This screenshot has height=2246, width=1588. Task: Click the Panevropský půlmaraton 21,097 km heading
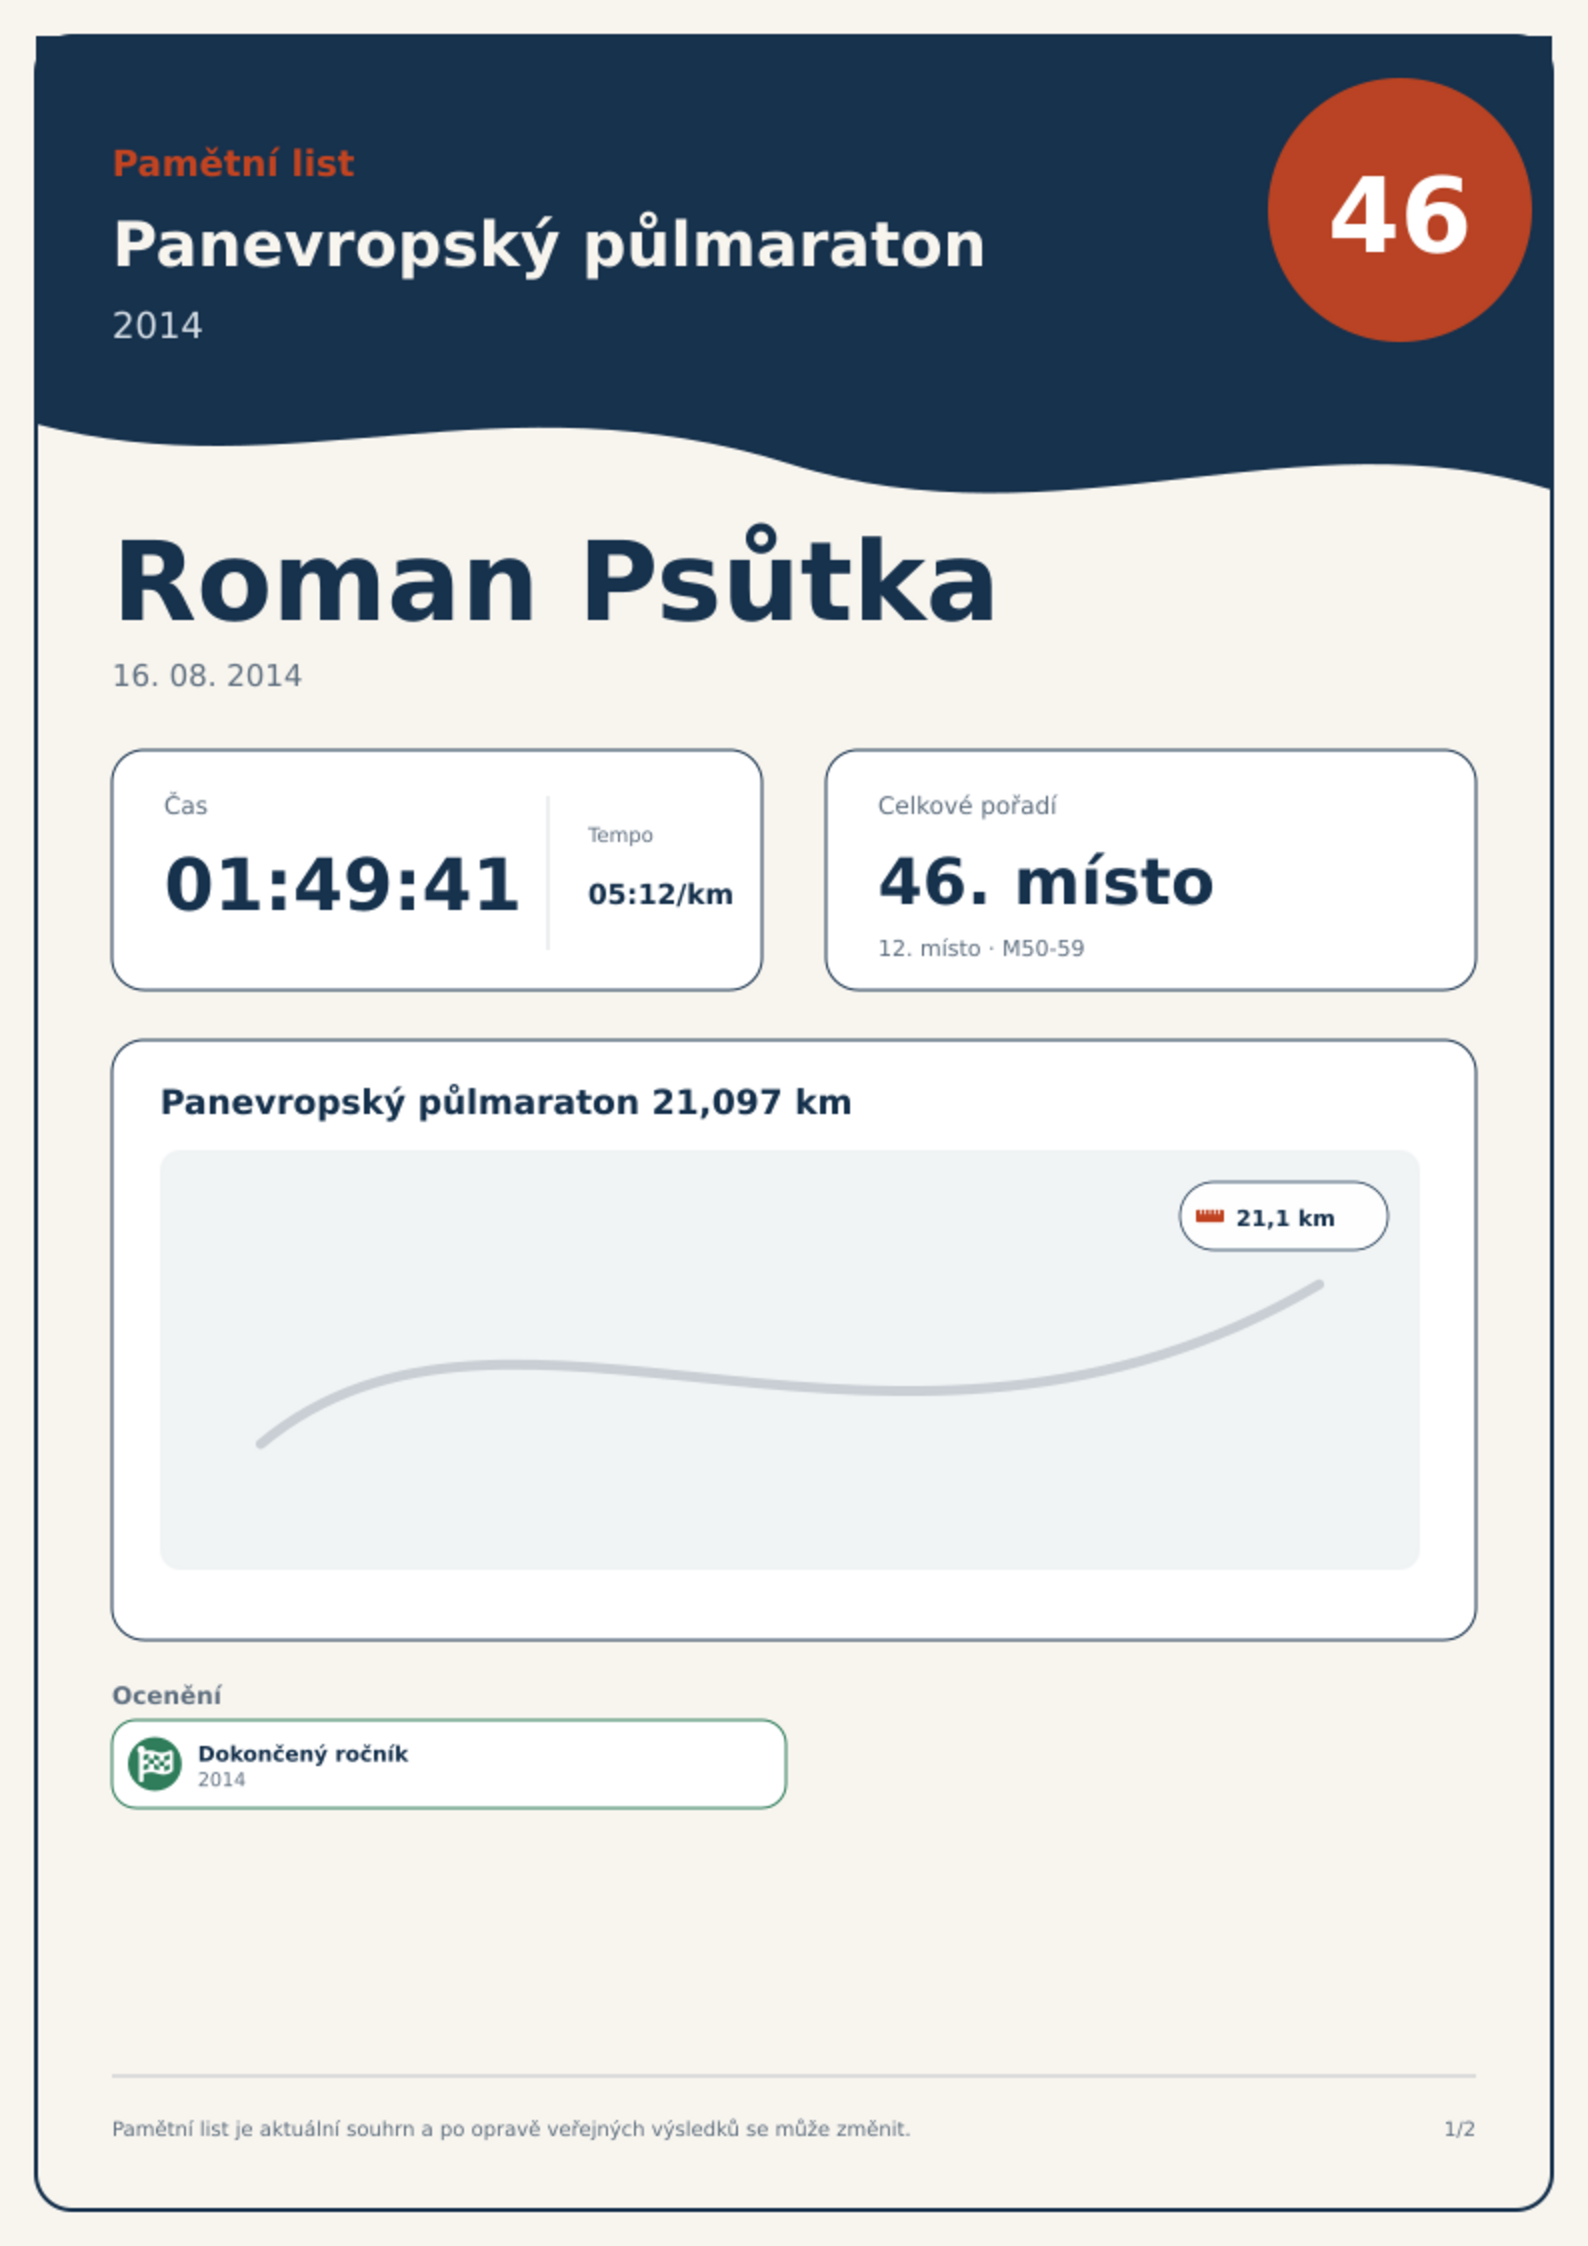(506, 1102)
